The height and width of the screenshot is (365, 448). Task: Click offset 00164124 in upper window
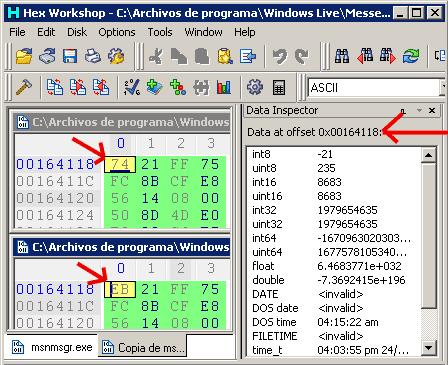click(x=55, y=215)
